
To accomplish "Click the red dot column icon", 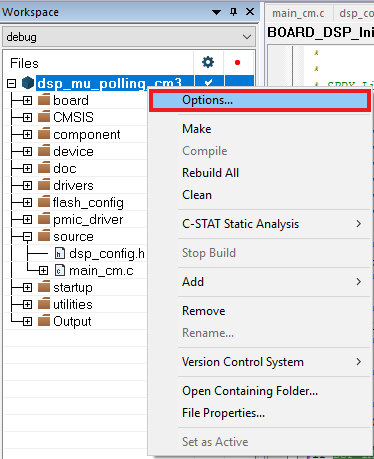I will pos(237,63).
